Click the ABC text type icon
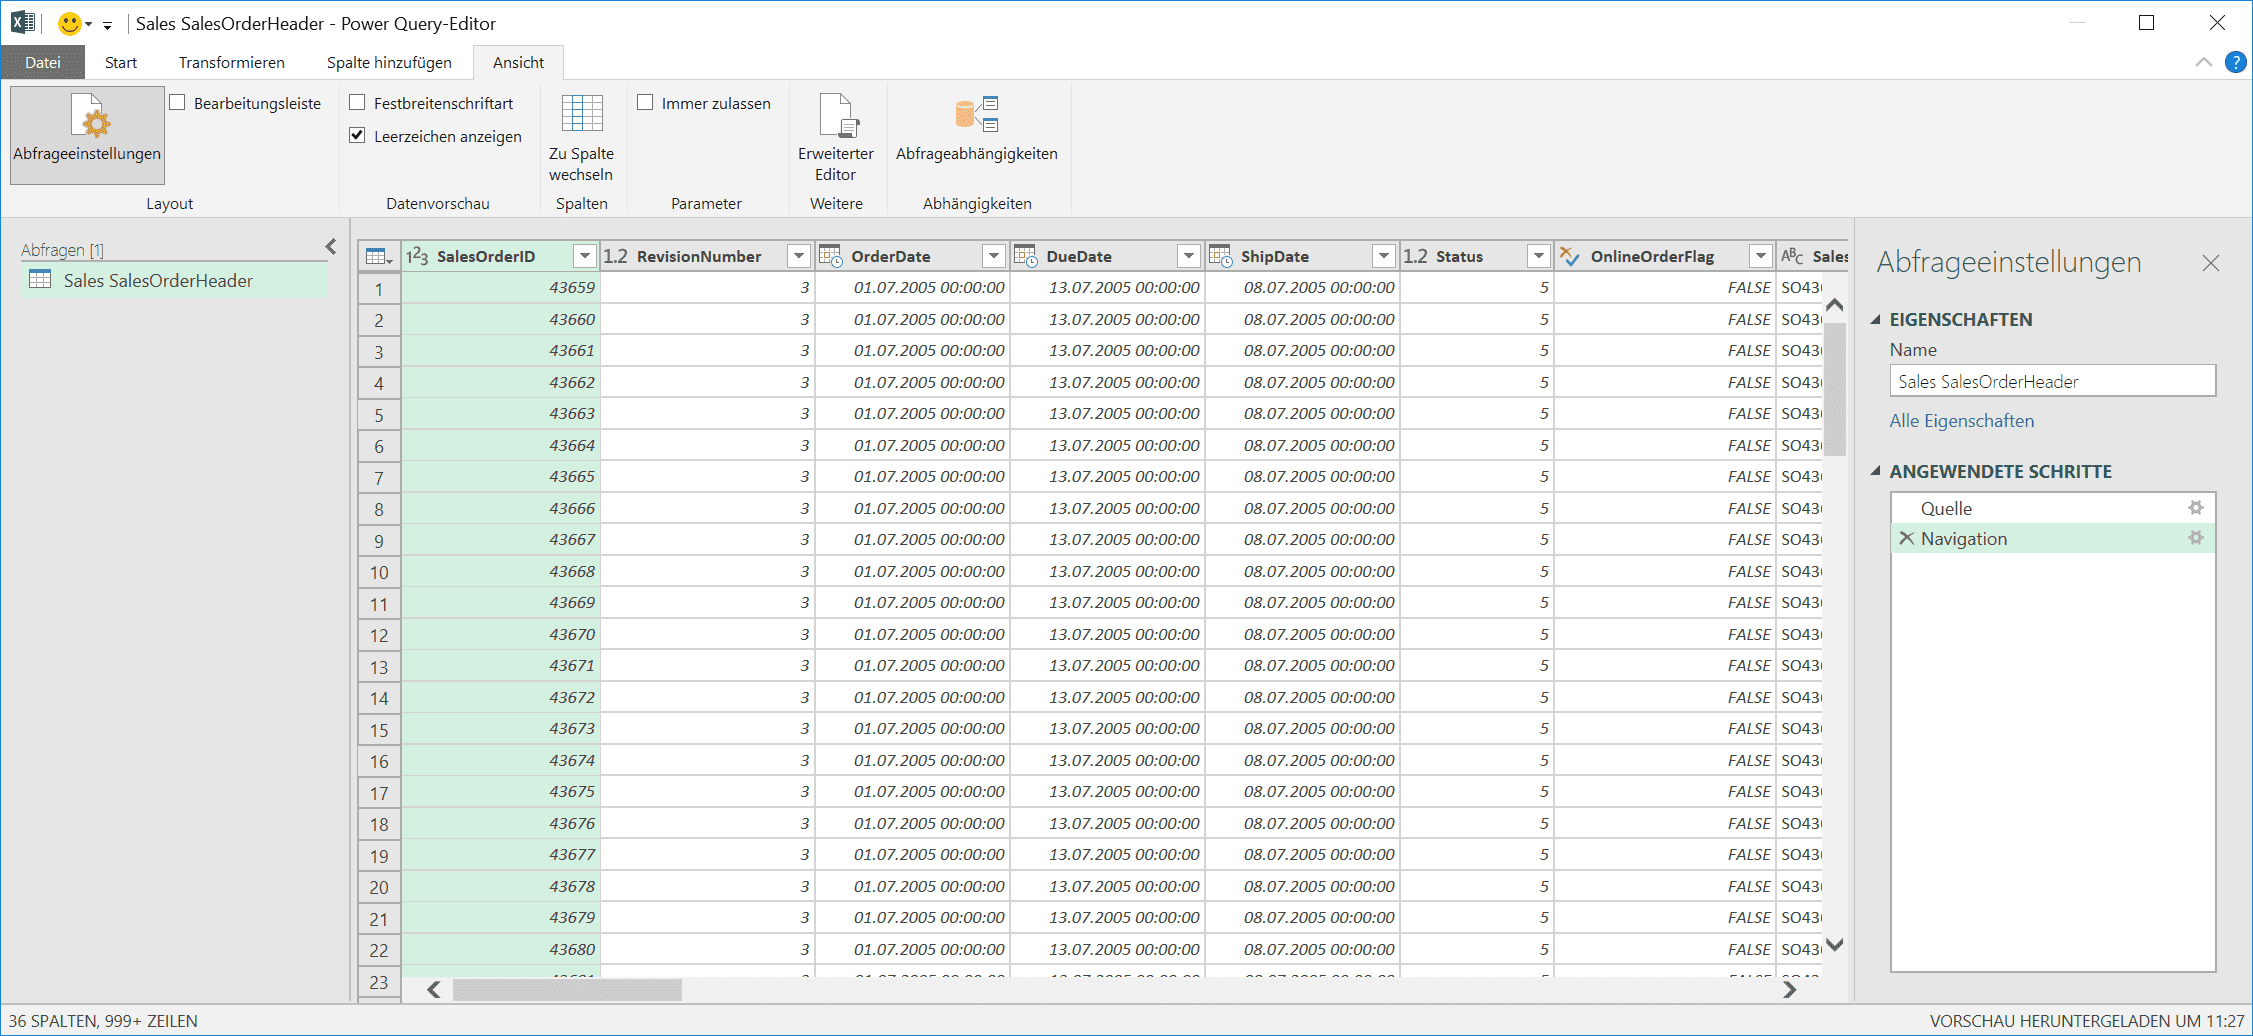 pos(1792,257)
